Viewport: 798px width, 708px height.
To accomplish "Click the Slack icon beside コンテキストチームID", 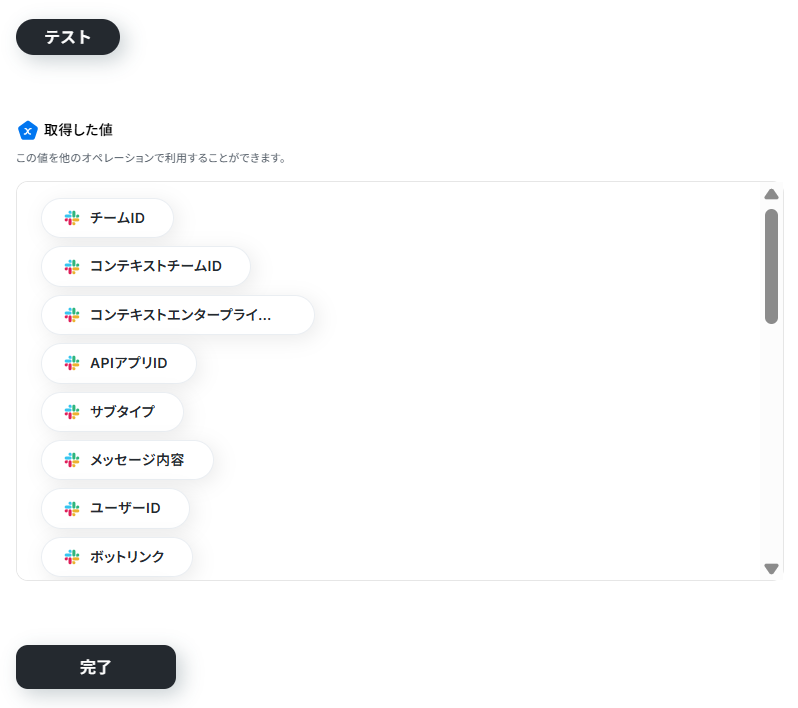I will [x=72, y=266].
